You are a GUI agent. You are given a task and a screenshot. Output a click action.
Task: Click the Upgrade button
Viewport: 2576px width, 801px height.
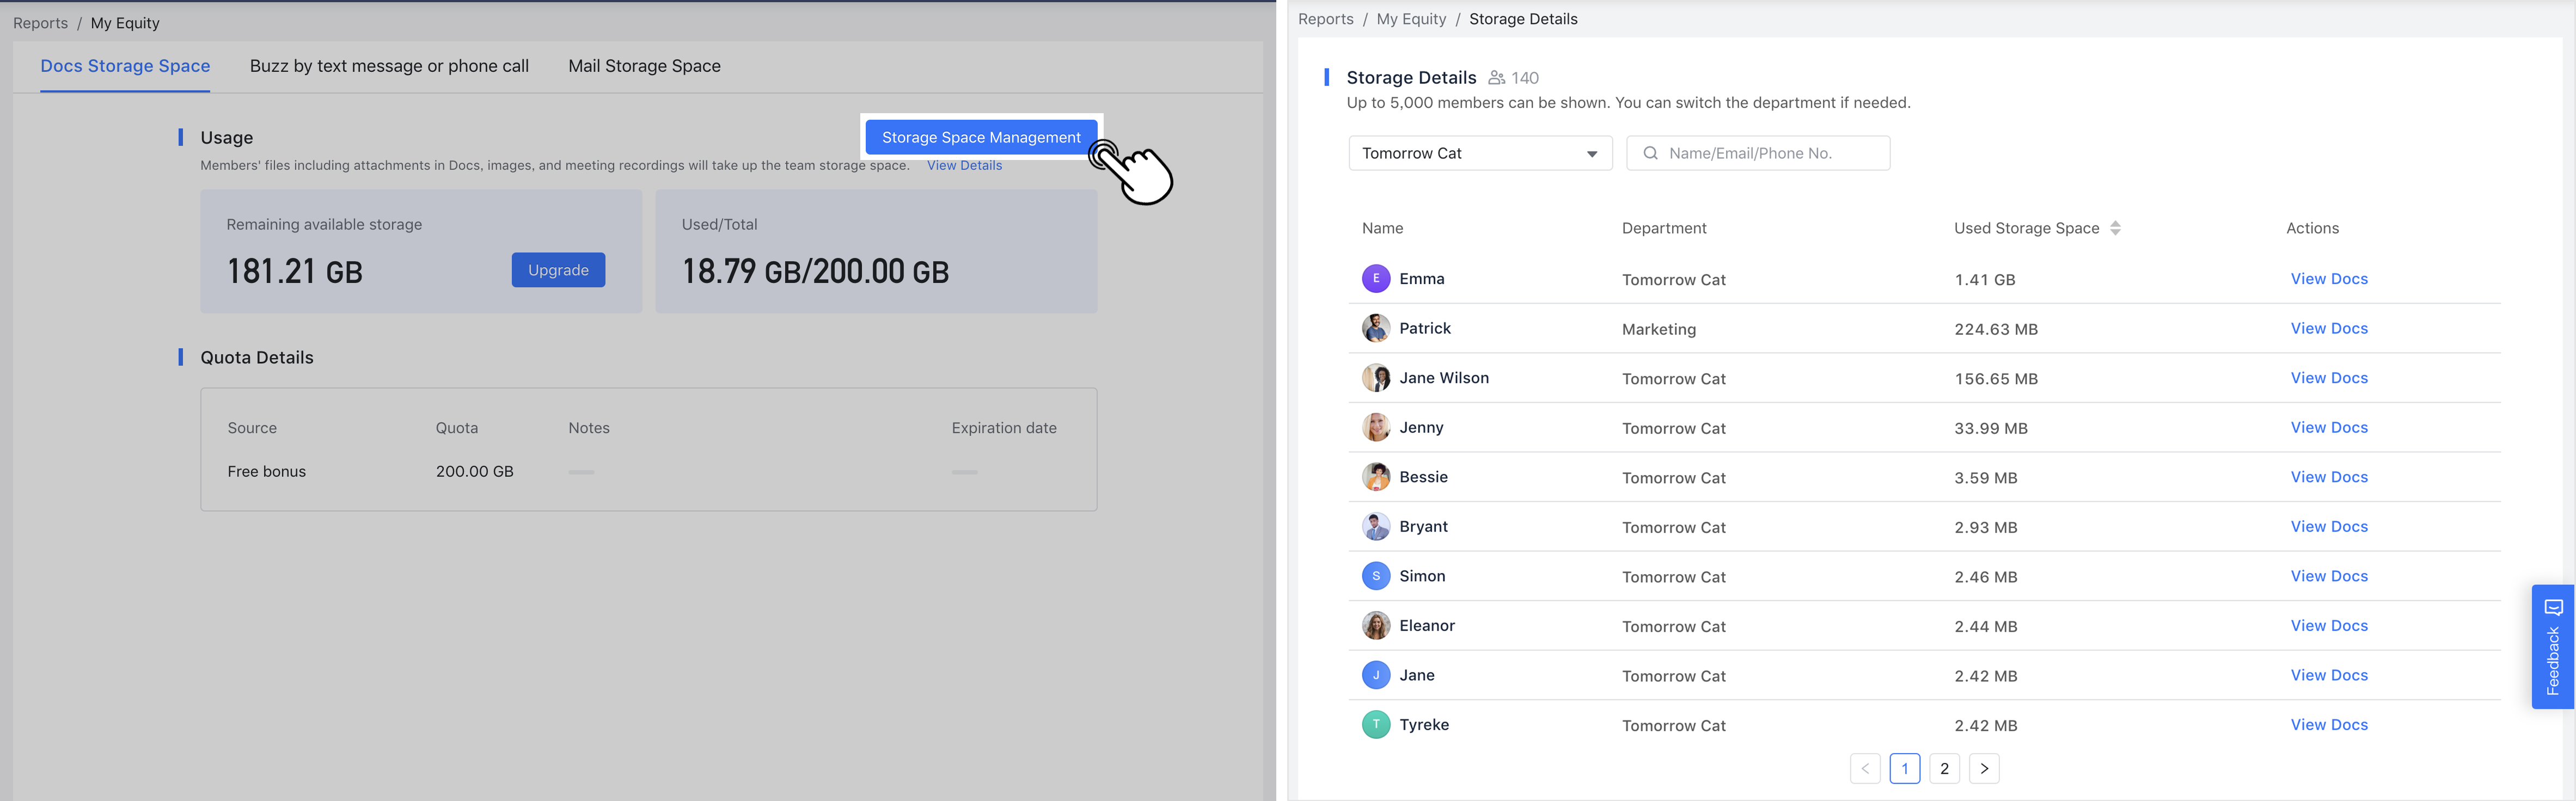pos(558,270)
